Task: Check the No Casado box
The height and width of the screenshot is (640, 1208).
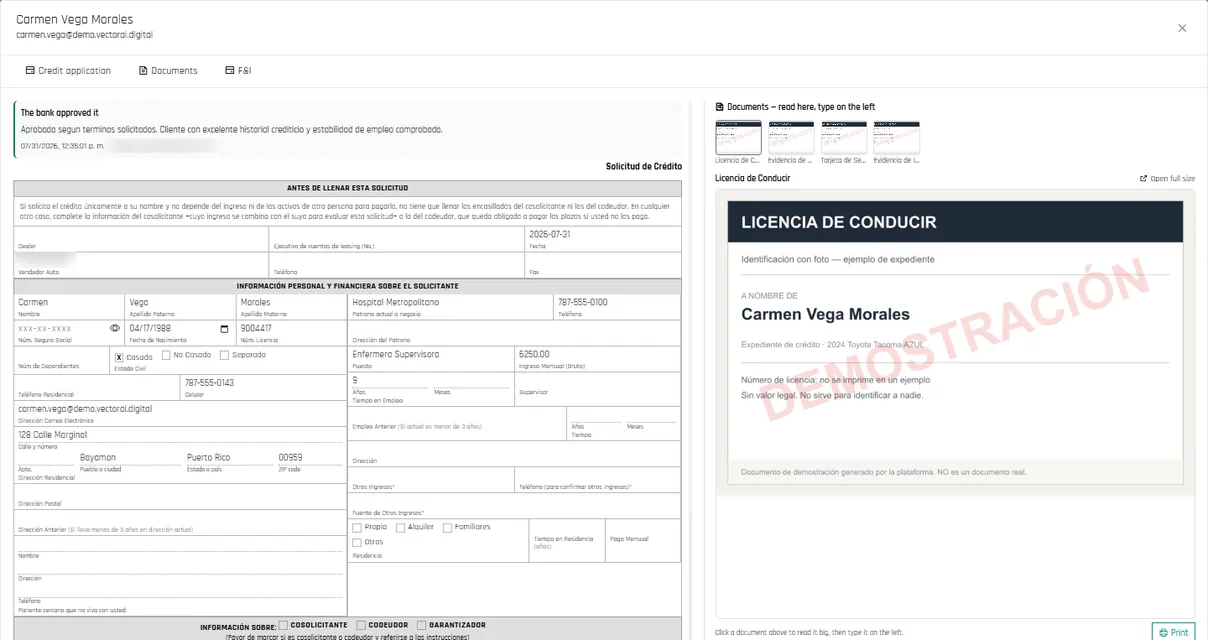Action: pos(166,355)
